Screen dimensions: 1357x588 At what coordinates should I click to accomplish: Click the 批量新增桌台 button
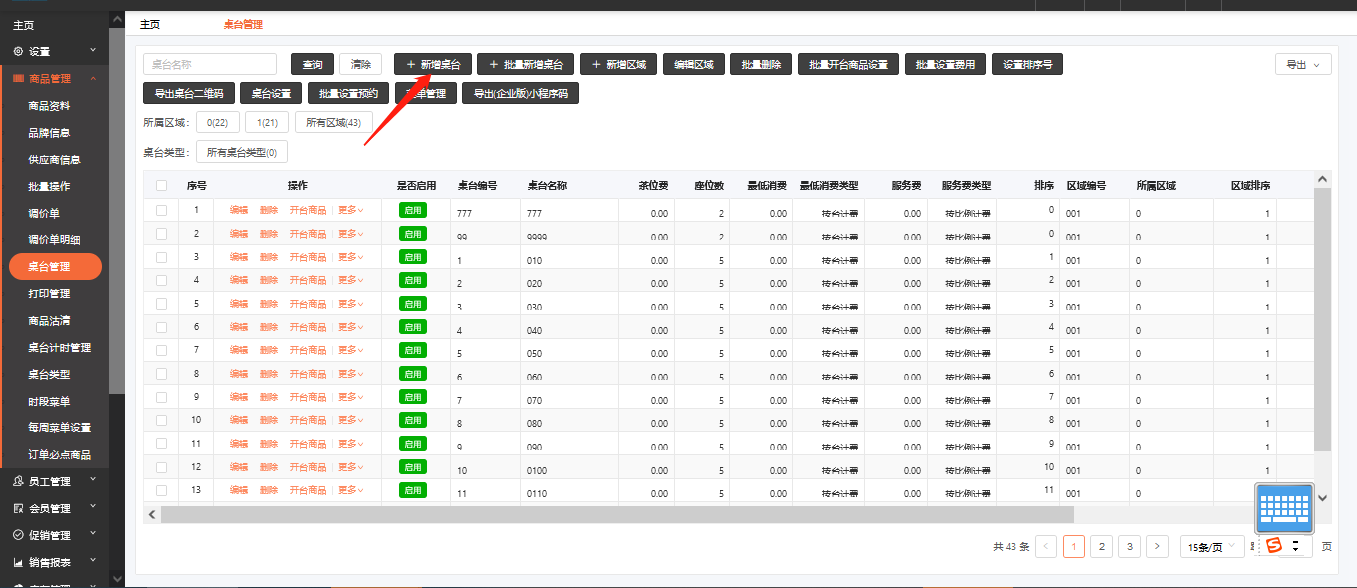tap(526, 64)
